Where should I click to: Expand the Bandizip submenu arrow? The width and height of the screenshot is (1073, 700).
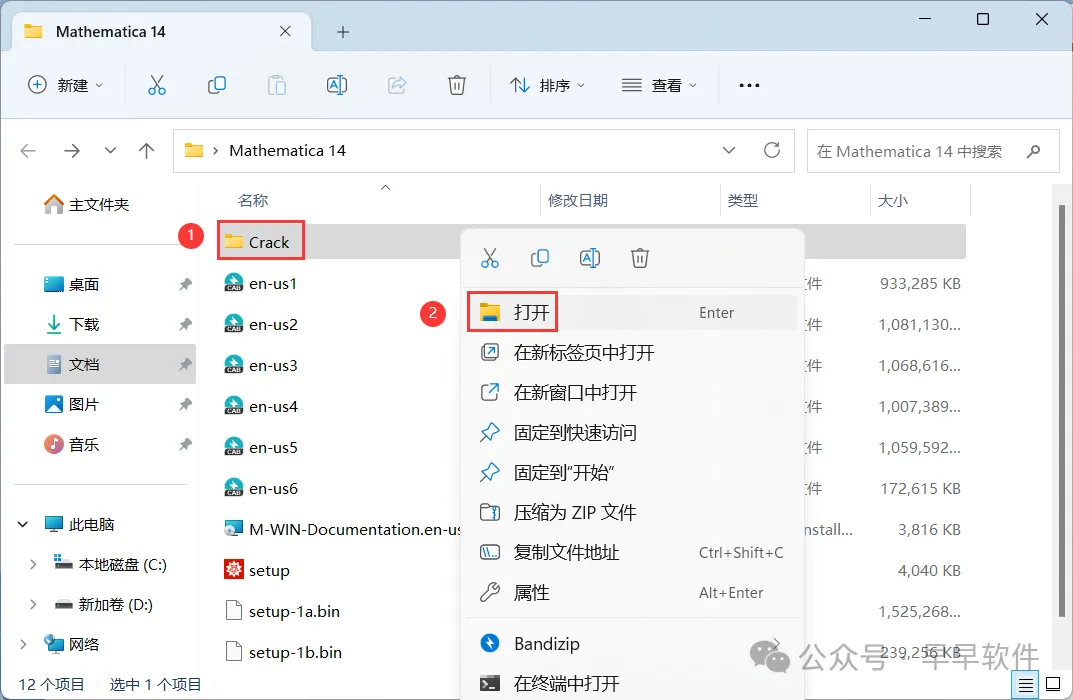[777, 642]
